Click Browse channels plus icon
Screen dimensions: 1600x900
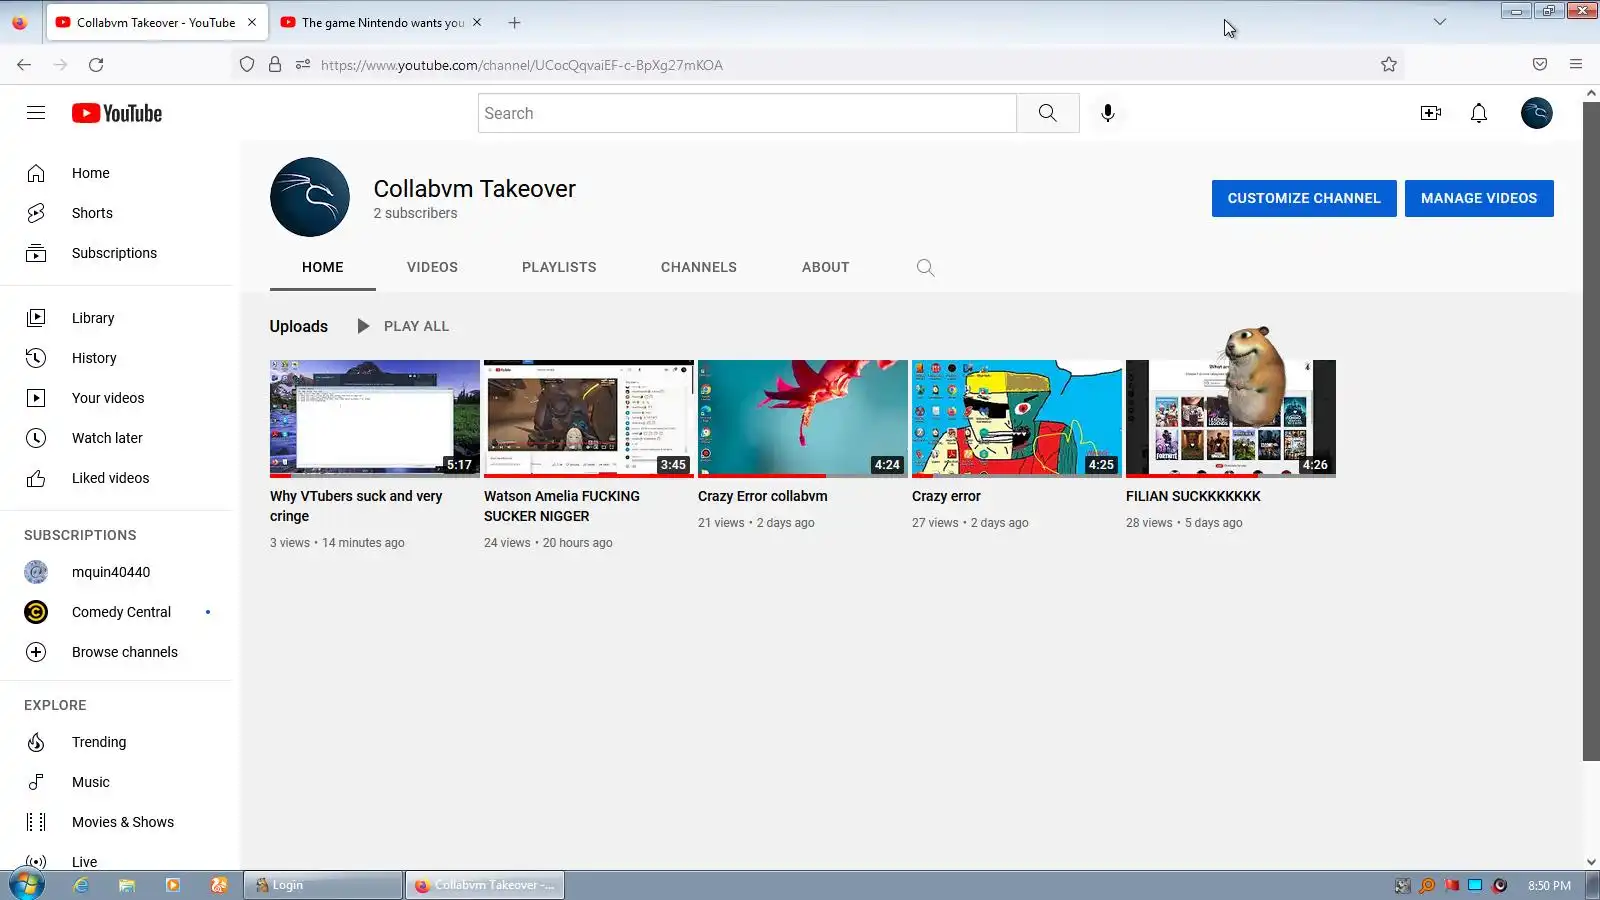pos(36,652)
